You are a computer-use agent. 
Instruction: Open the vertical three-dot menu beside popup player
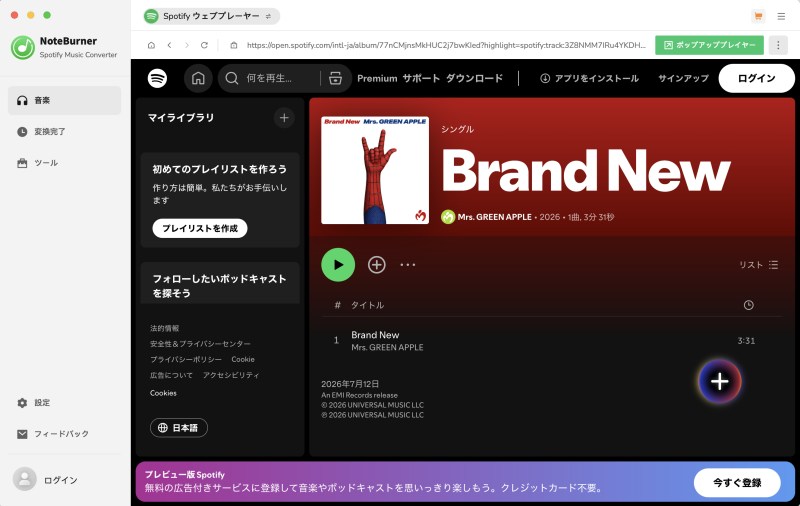tap(778, 45)
